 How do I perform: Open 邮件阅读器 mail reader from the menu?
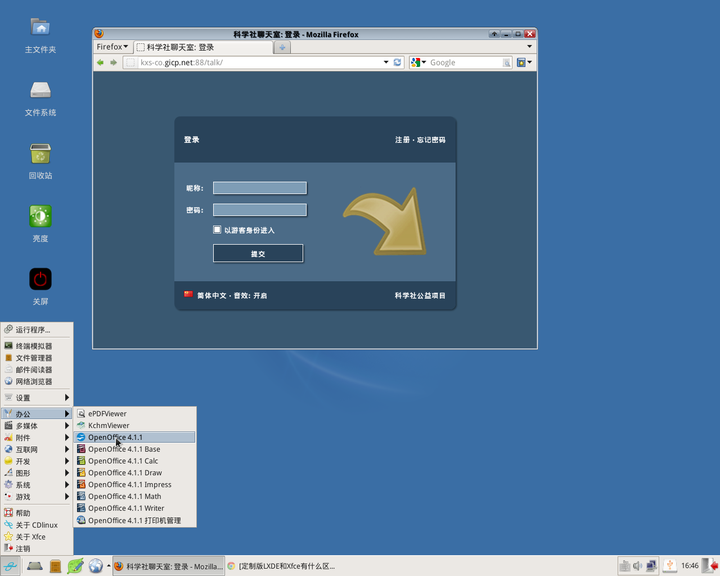pyautogui.click(x=37, y=370)
